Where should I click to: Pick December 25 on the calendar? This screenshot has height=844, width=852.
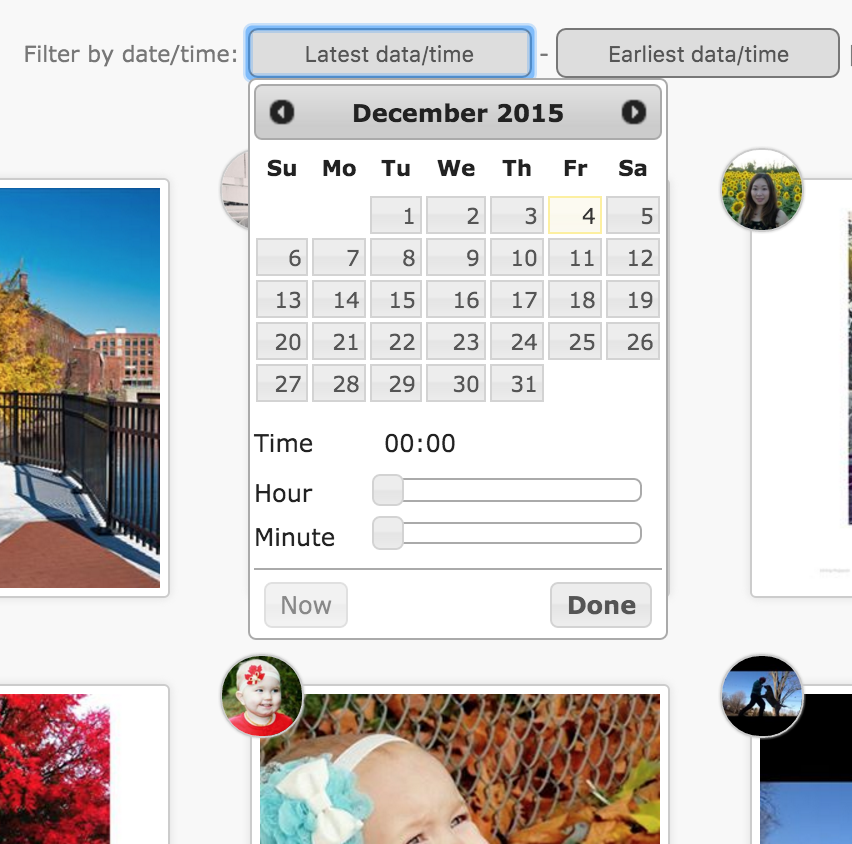click(x=575, y=342)
